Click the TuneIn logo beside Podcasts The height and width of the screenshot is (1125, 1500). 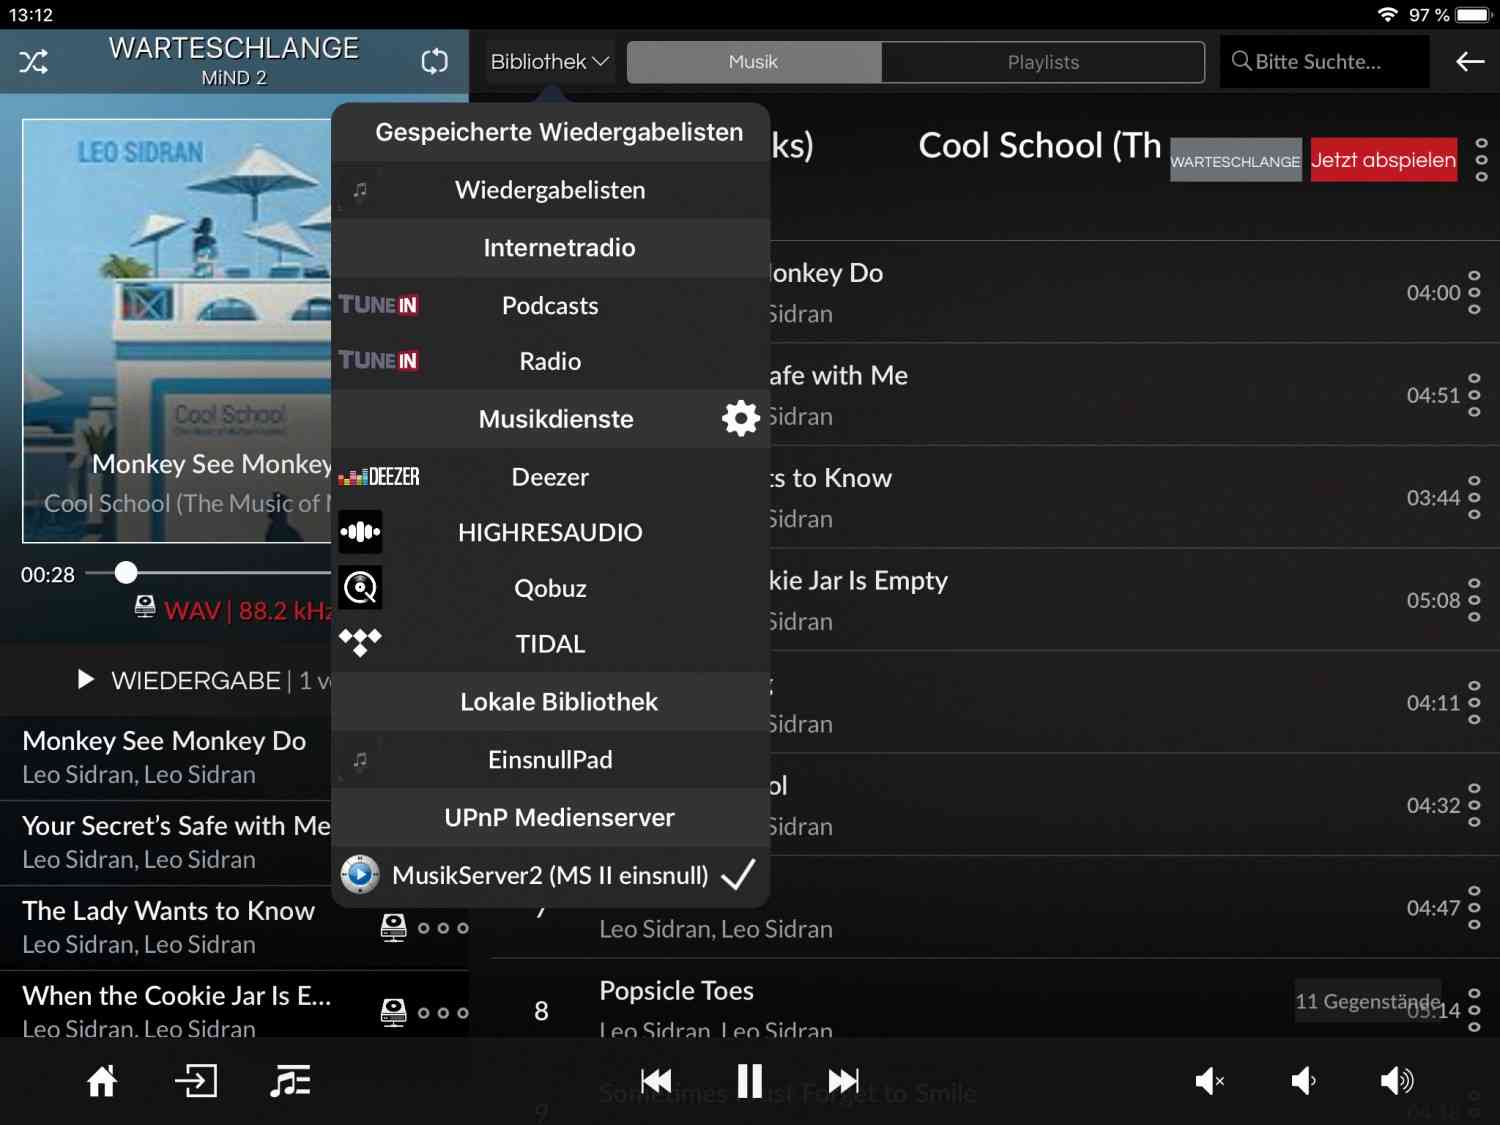point(378,305)
